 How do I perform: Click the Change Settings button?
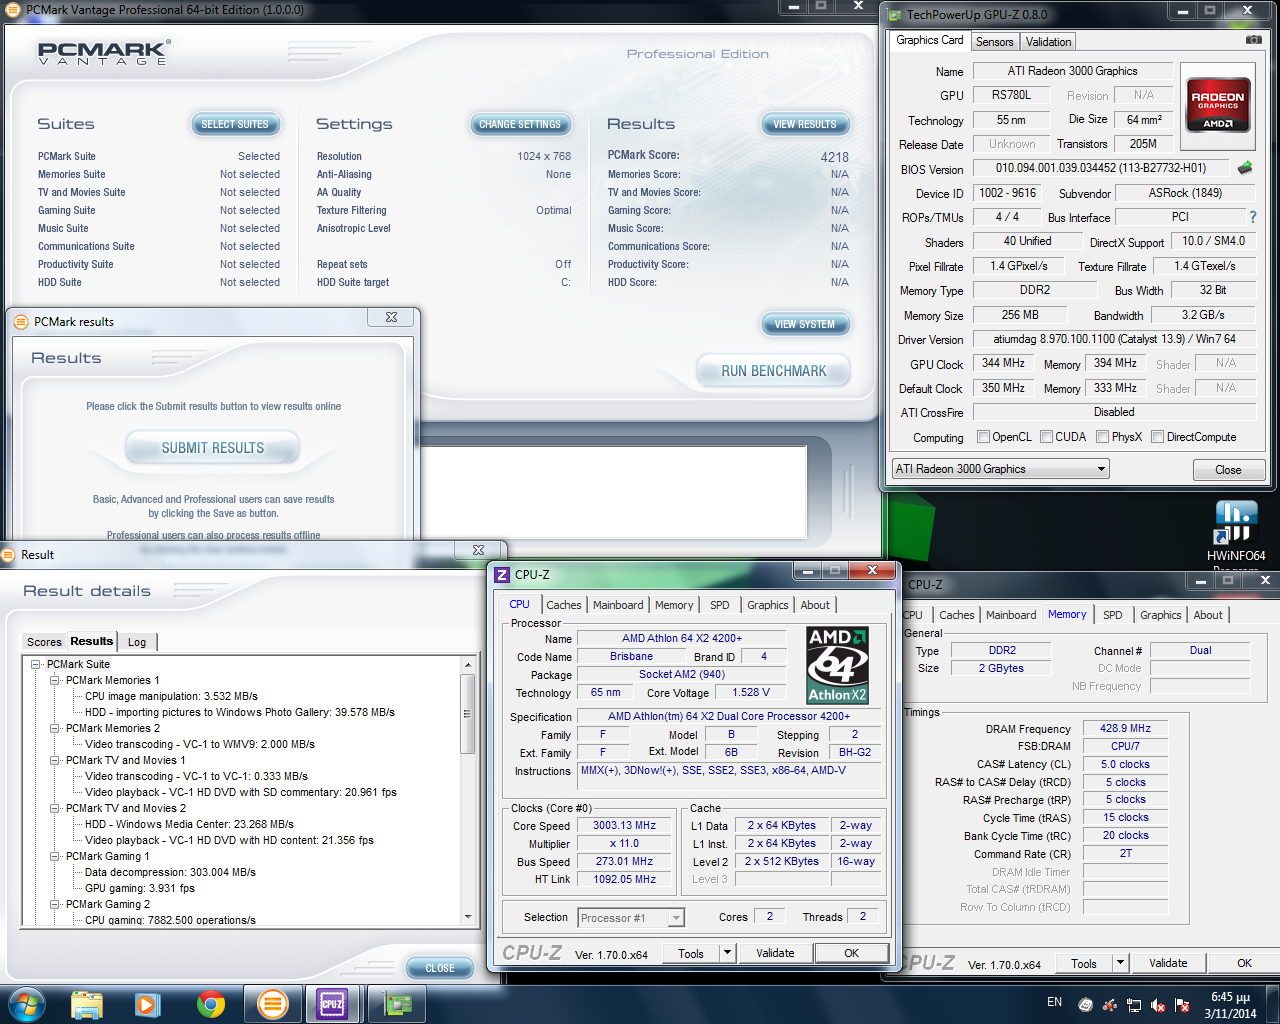point(520,125)
